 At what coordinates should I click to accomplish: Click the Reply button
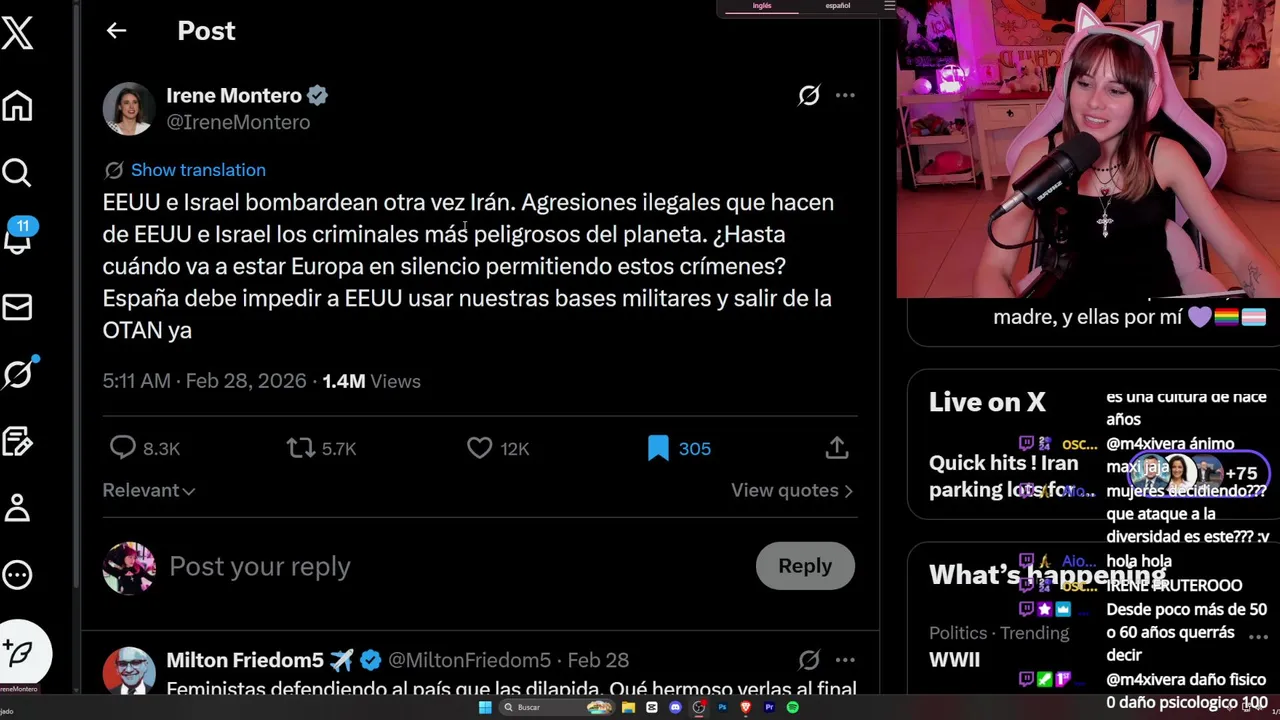(805, 566)
